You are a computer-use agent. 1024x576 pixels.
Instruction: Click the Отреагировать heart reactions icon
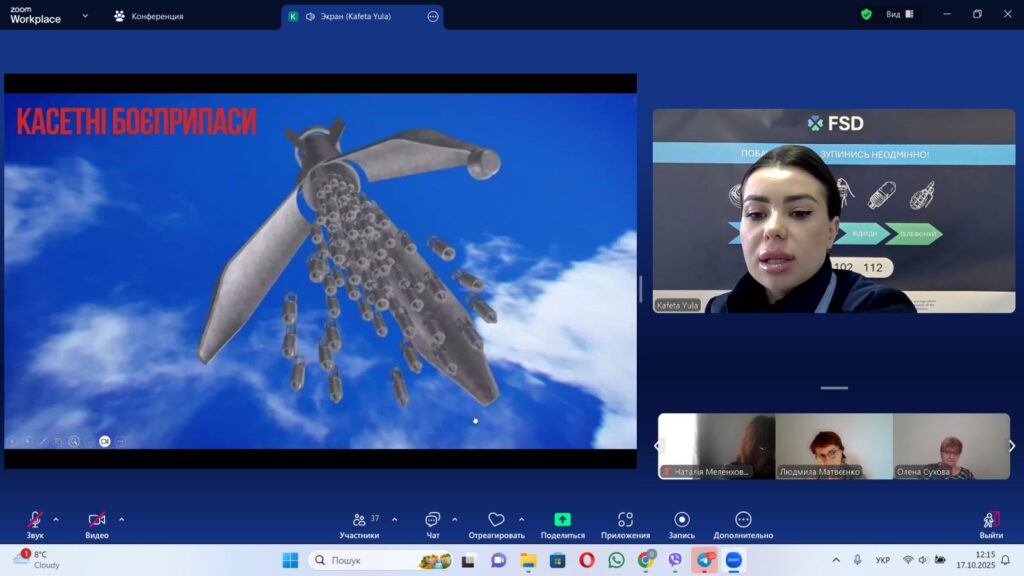click(496, 520)
